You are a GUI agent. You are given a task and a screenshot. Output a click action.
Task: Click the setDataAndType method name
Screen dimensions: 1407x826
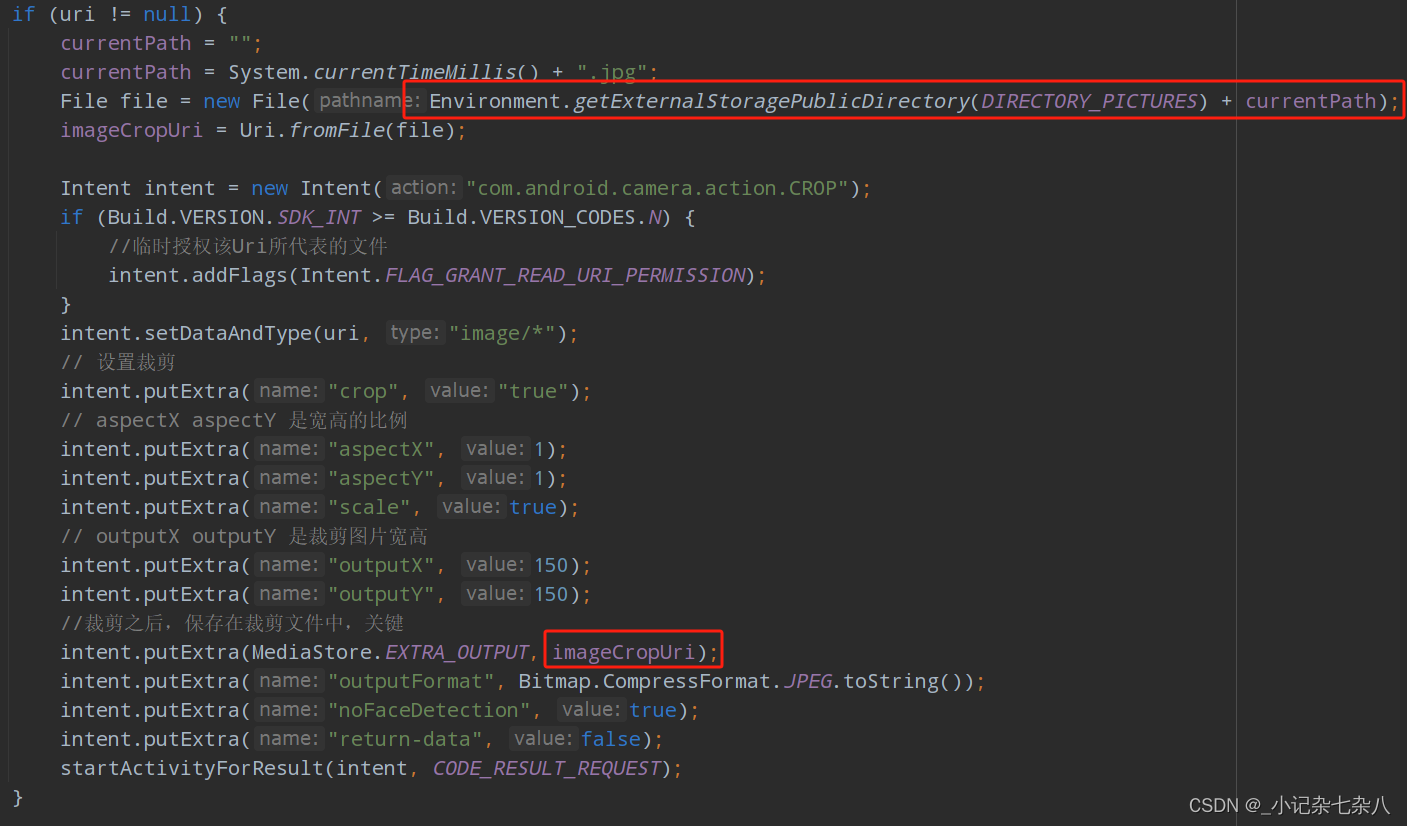point(228,333)
